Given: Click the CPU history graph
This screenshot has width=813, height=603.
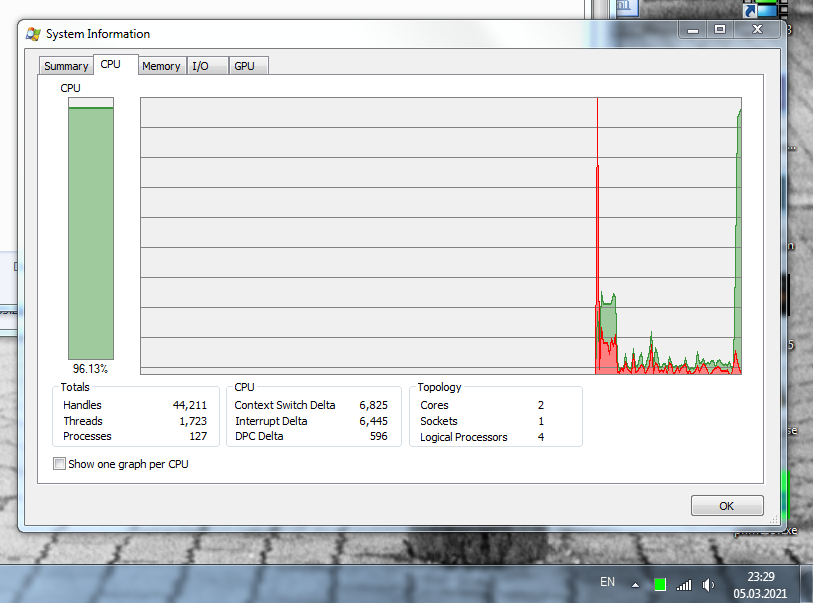Looking at the screenshot, I should (x=441, y=235).
